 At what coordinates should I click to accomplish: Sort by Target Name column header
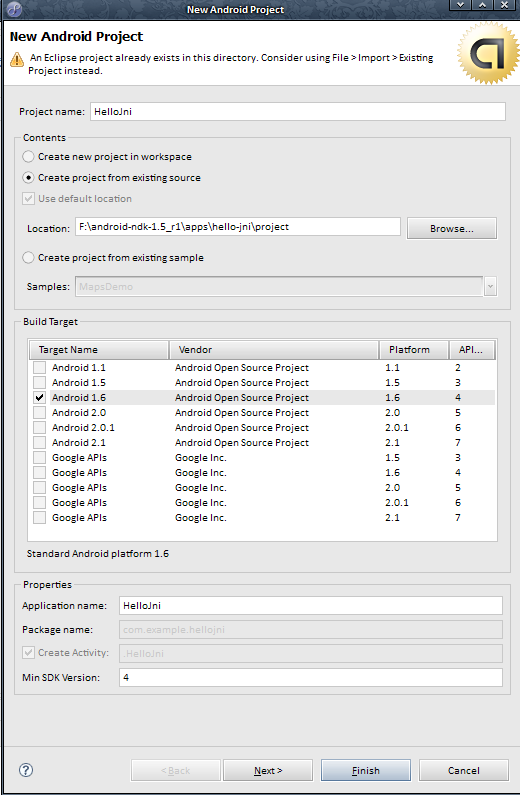[x=99, y=350]
